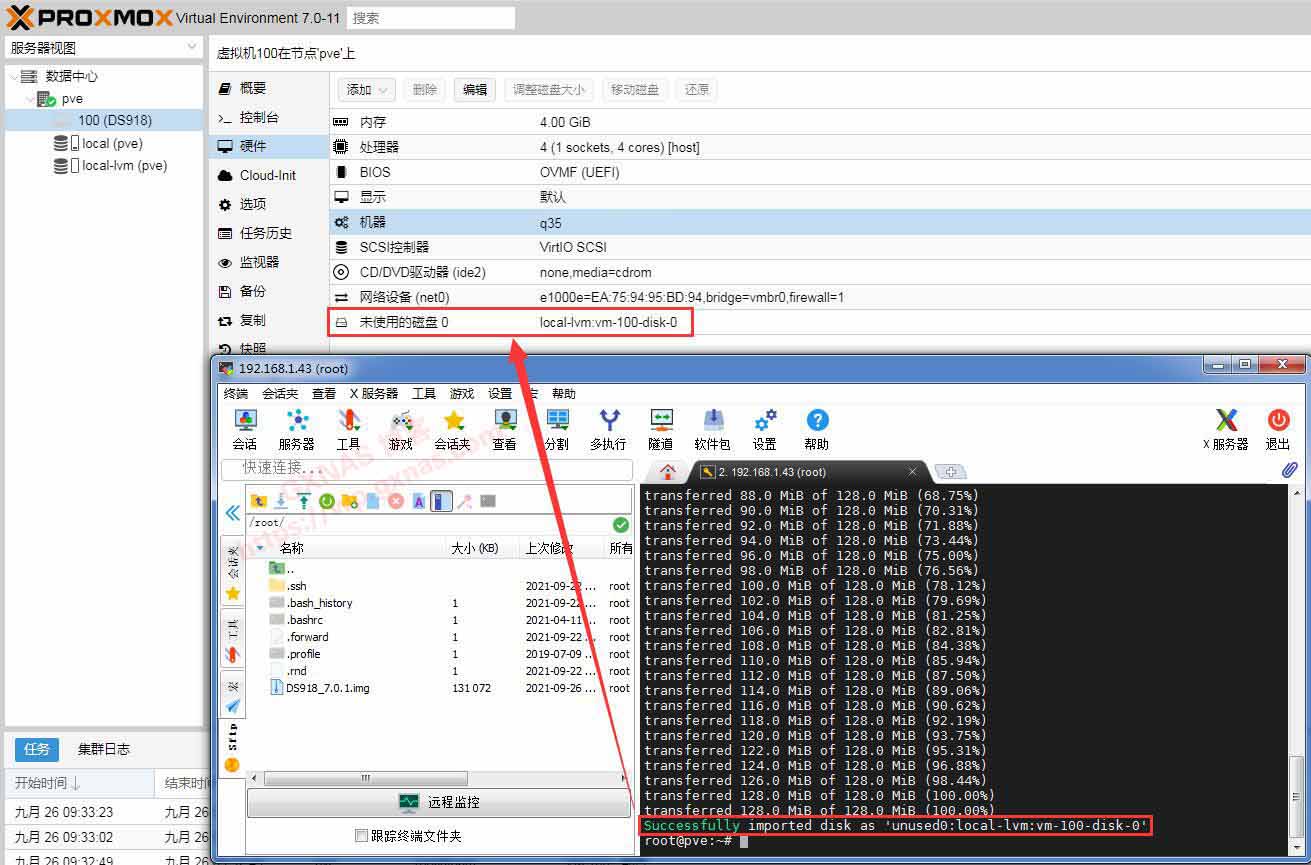Image resolution: width=1311 pixels, height=865 pixels.
Task: Open the 添加 dropdown in Proxmox hardware
Action: [365, 89]
